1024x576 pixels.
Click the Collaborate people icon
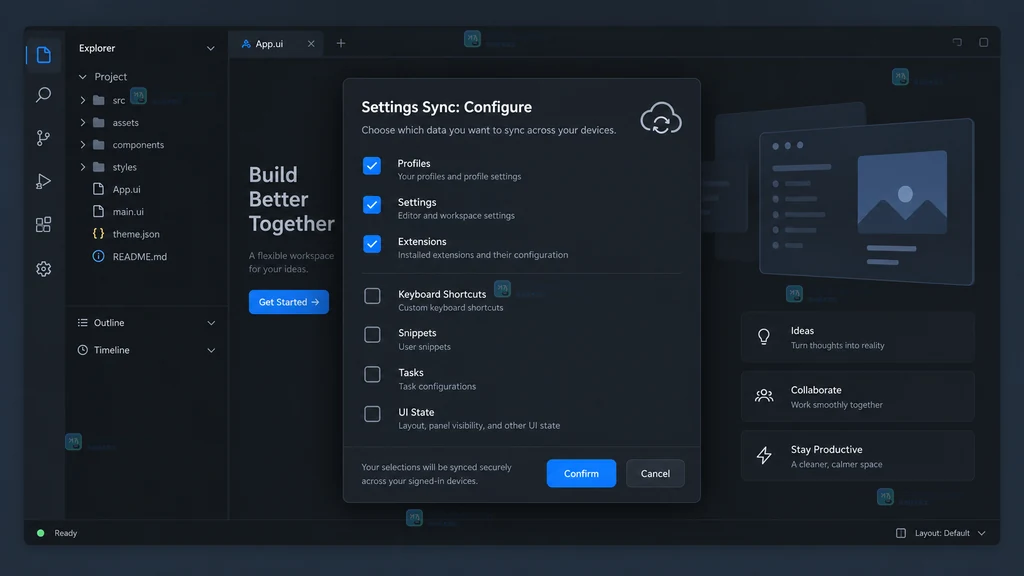[x=763, y=396]
